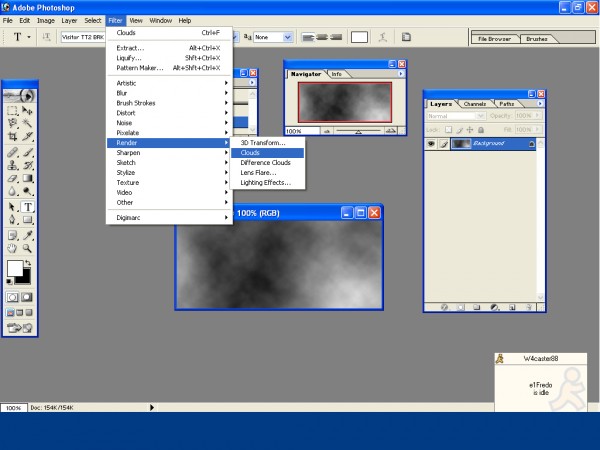The image size is (600, 450).
Task: Open the Opacity slider arrow
Action: (x=538, y=116)
